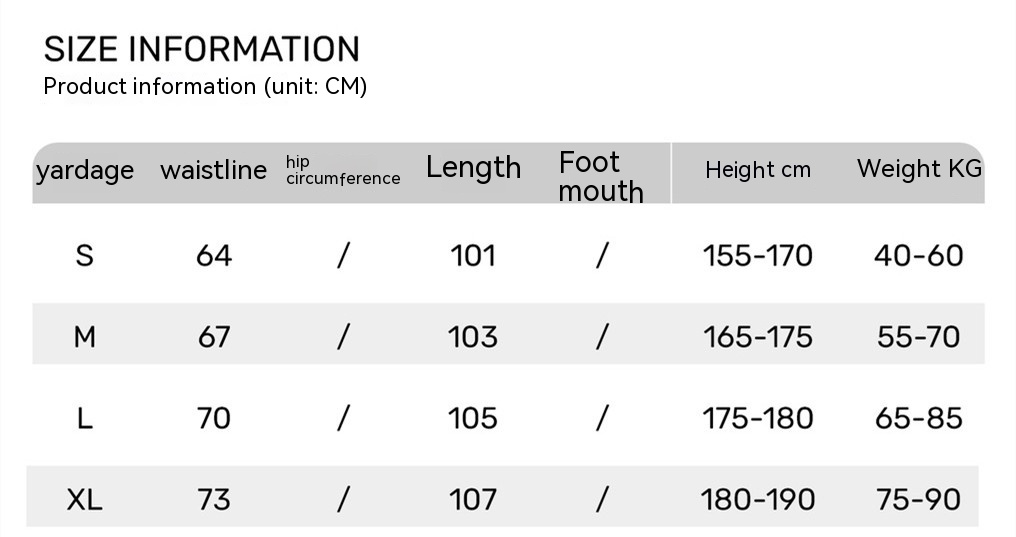Select the S size row label
The image size is (1016, 537).
[85, 256]
